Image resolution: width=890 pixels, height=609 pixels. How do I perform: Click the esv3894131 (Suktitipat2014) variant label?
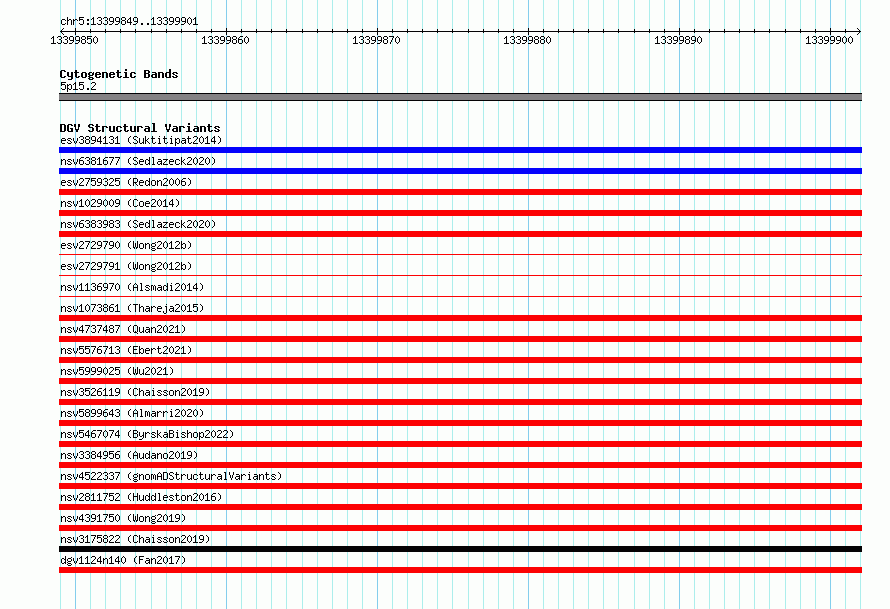point(141,140)
